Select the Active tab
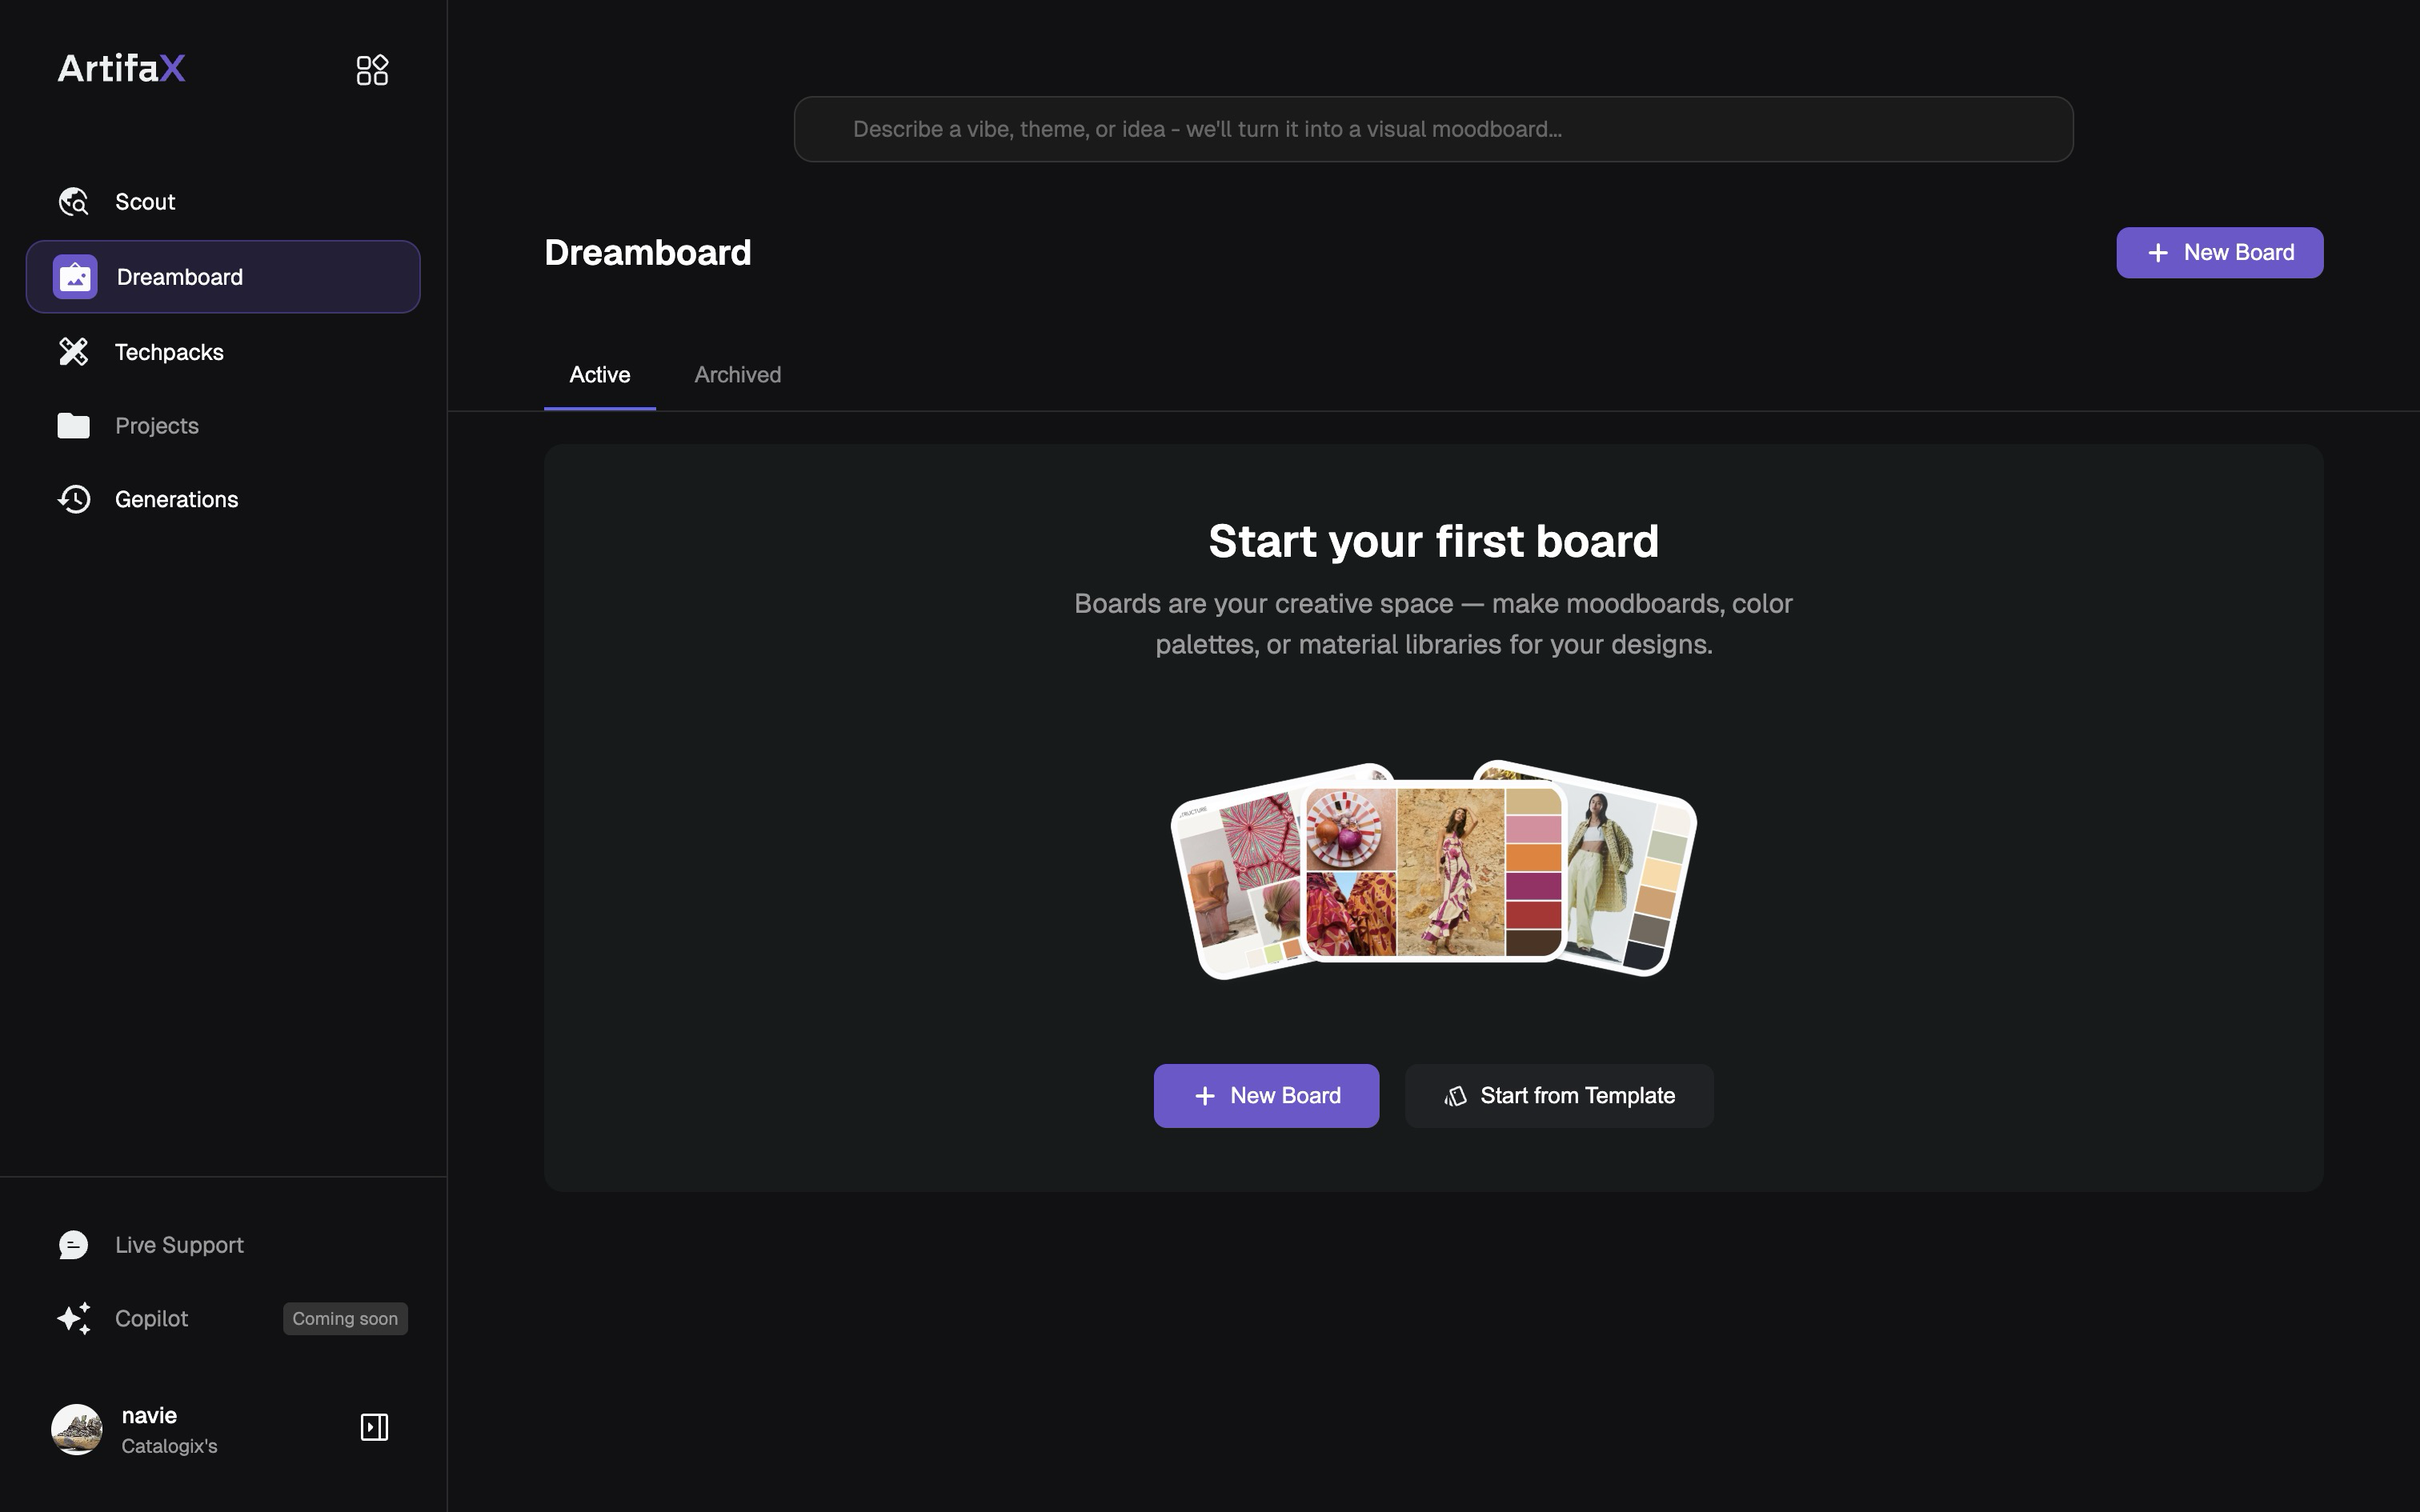 [600, 375]
